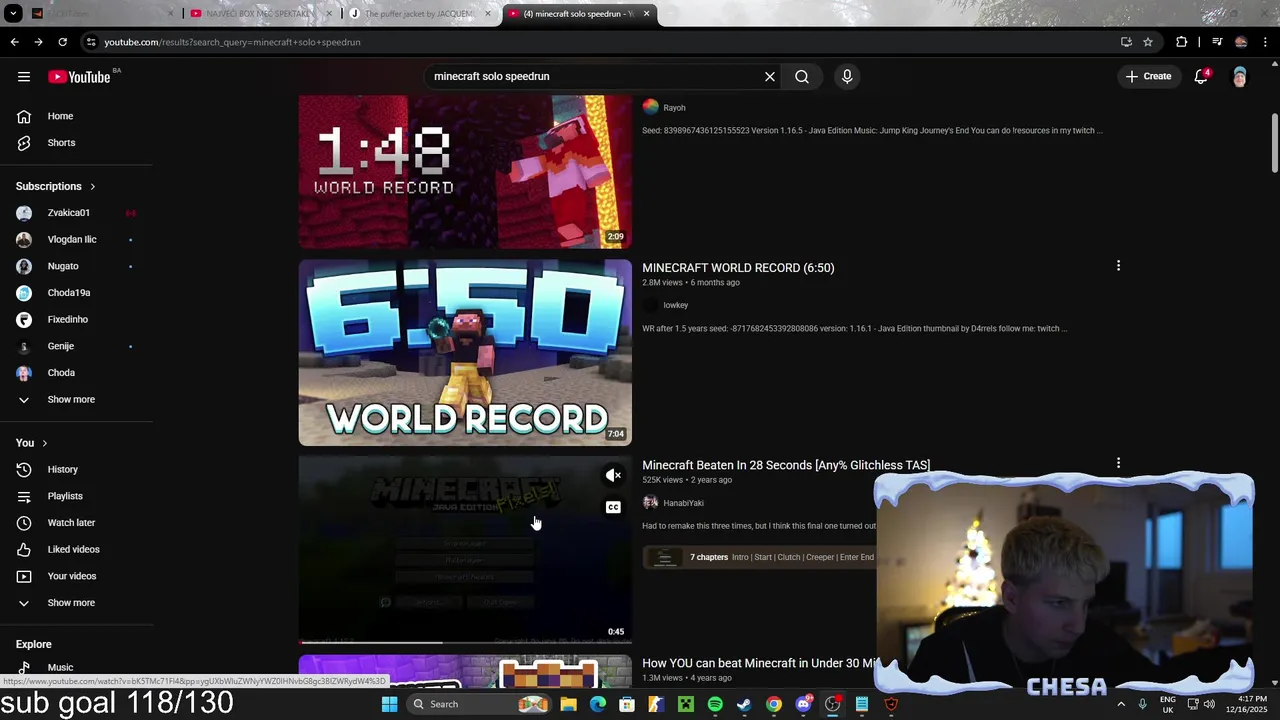Toggle captions on the video preview

click(613, 507)
